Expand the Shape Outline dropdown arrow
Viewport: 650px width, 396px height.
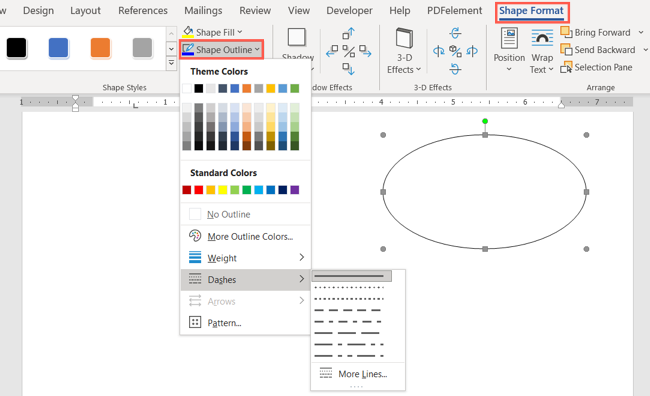pos(257,49)
